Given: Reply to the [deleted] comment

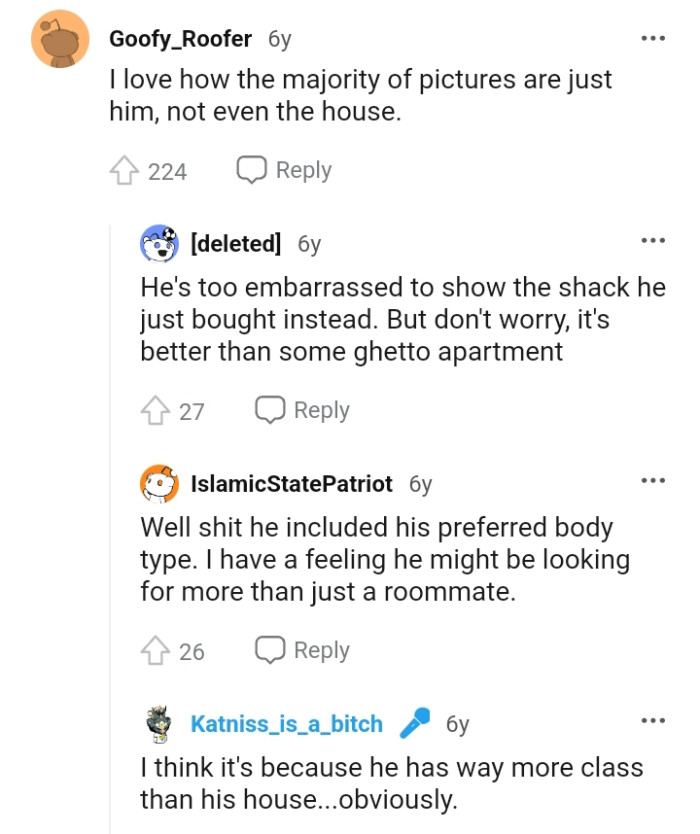Looking at the screenshot, I should (305, 410).
